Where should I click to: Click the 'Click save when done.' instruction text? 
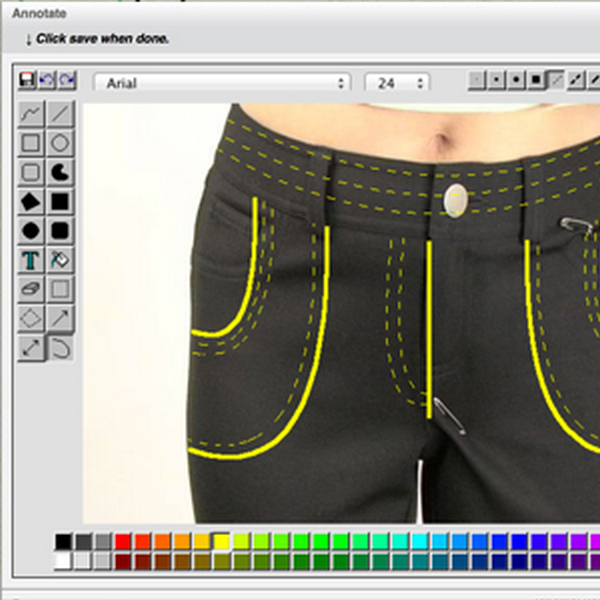pos(102,39)
